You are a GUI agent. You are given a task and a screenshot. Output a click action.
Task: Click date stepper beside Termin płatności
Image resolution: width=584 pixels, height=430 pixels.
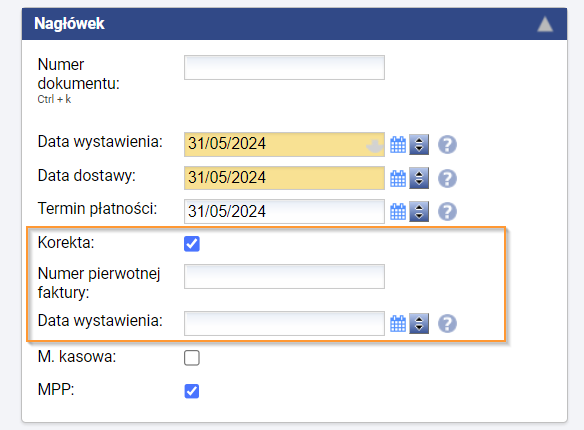(419, 211)
